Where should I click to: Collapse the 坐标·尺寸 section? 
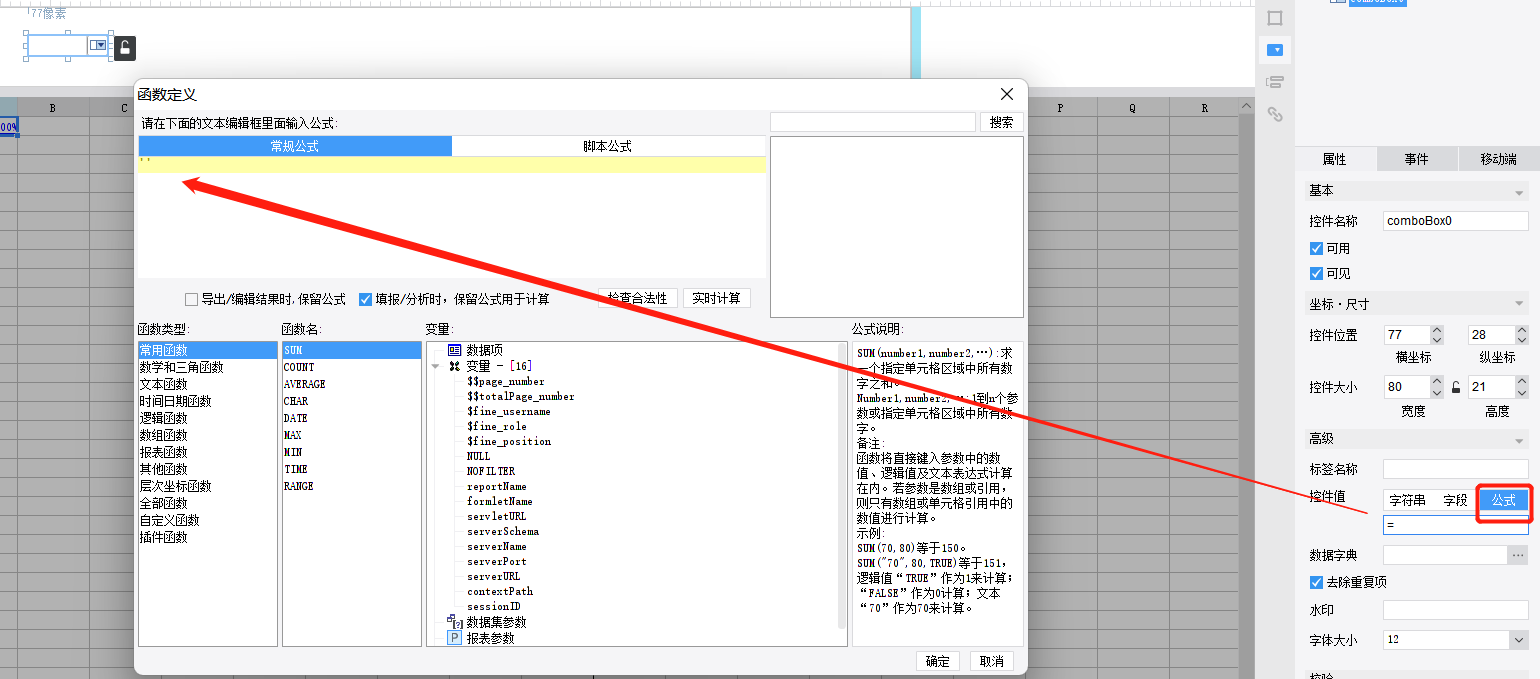click(1519, 304)
